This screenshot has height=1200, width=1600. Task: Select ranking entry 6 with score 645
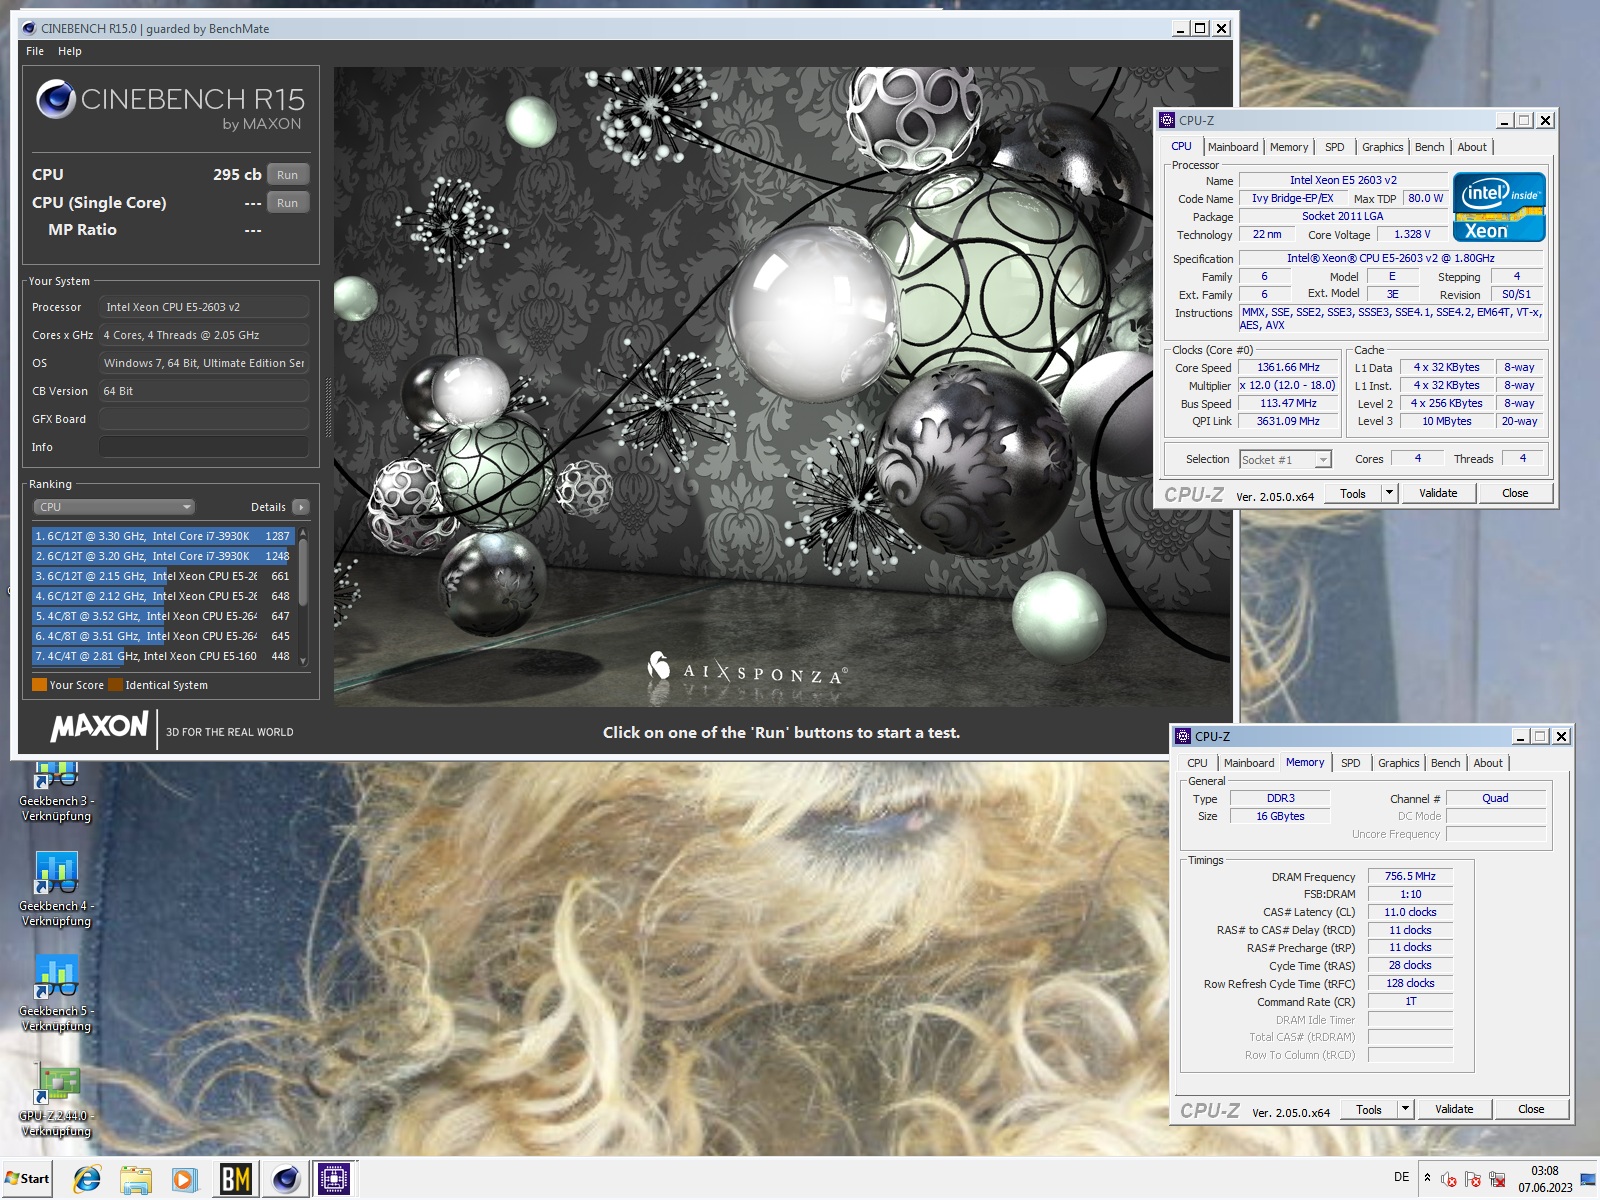(164, 636)
